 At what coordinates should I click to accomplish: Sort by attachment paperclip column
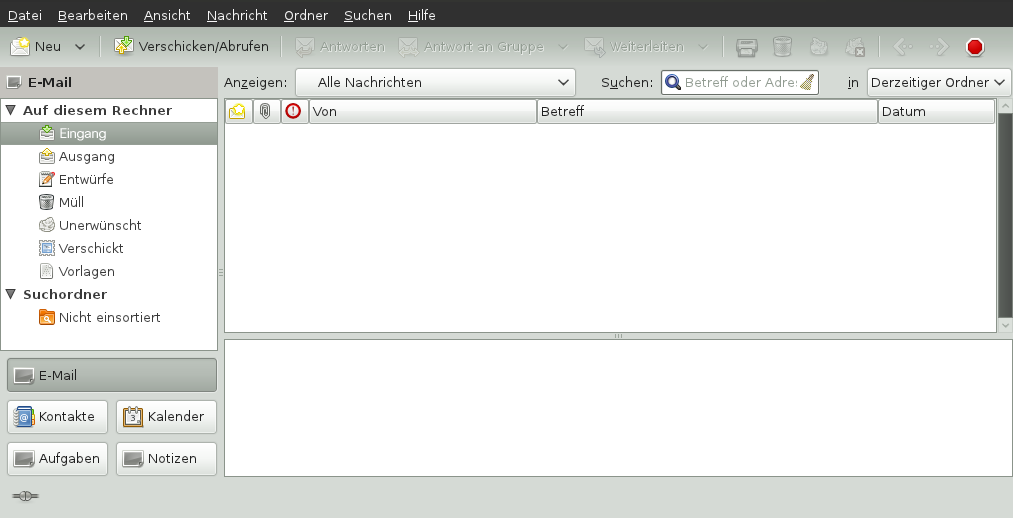coord(265,112)
